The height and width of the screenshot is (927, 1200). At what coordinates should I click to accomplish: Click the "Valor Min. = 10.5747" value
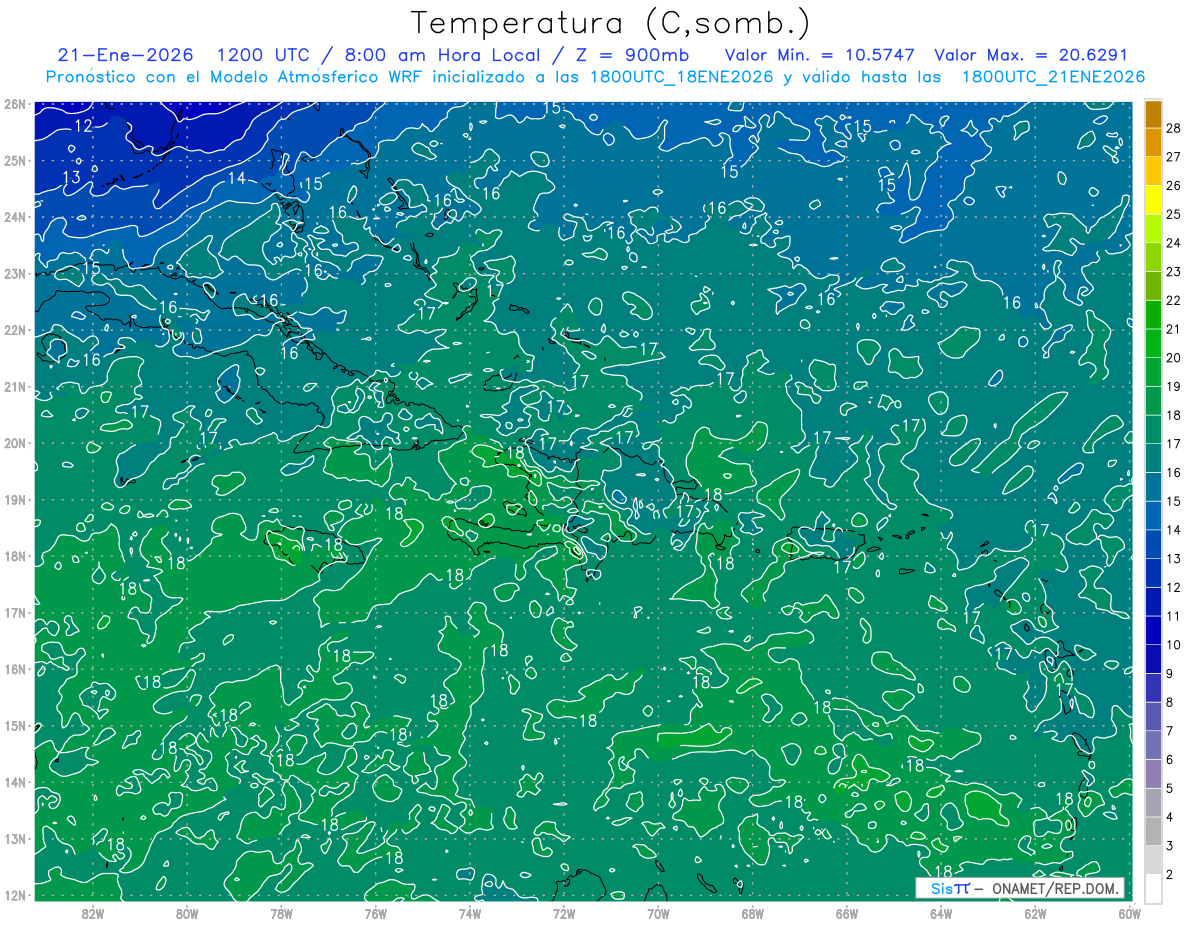coord(820,55)
